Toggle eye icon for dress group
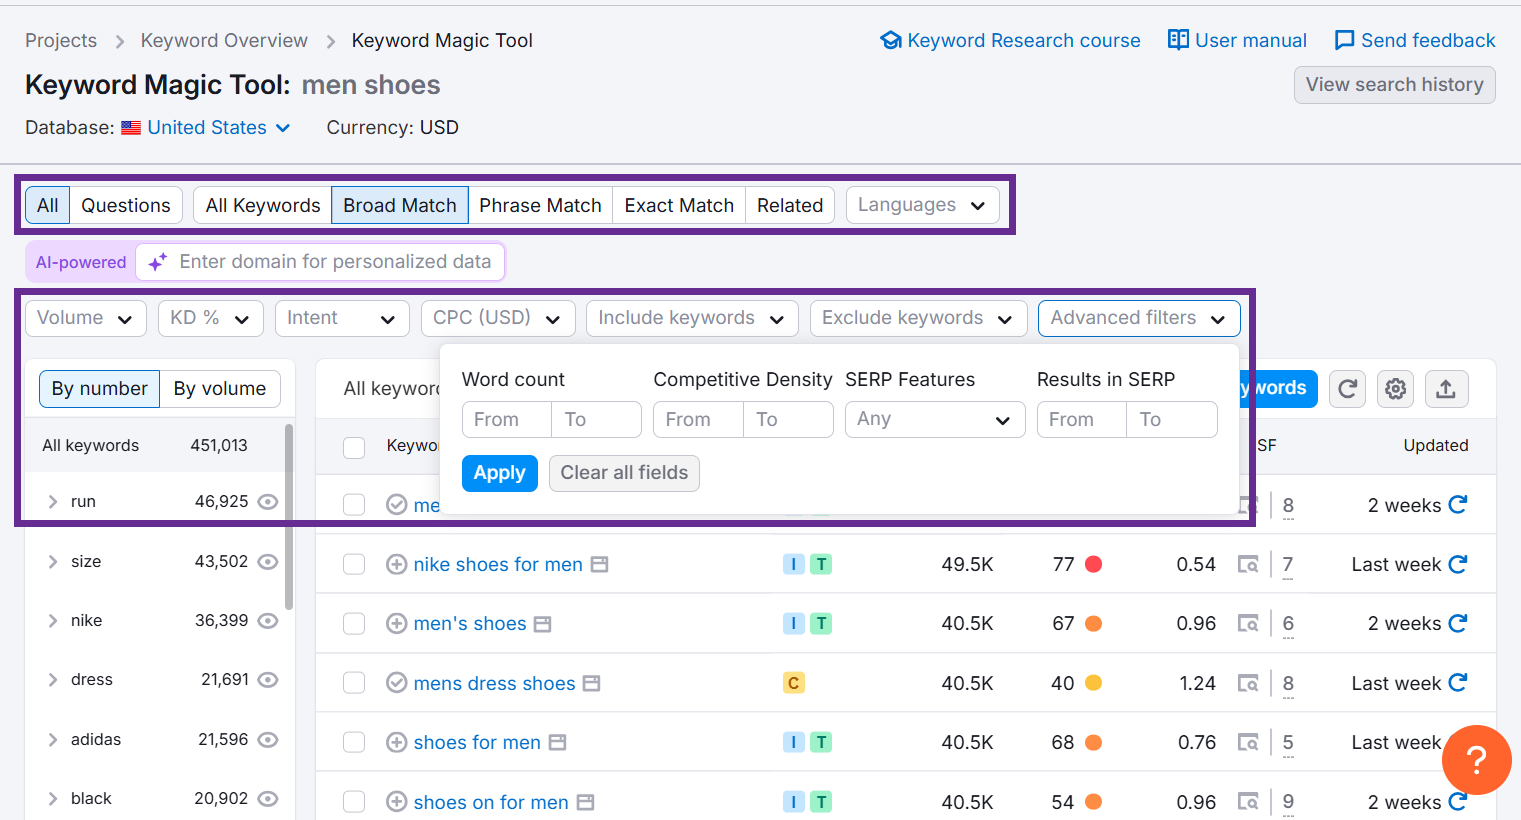Image resolution: width=1521 pixels, height=820 pixels. click(268, 680)
